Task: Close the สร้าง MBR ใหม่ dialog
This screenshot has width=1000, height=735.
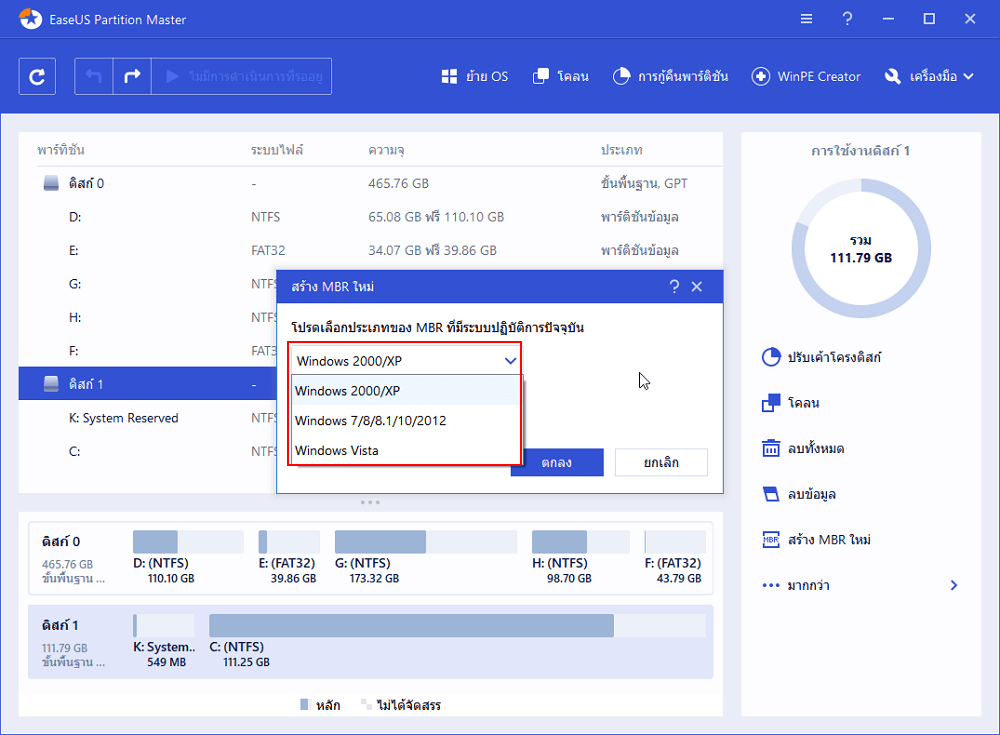Action: (x=697, y=286)
